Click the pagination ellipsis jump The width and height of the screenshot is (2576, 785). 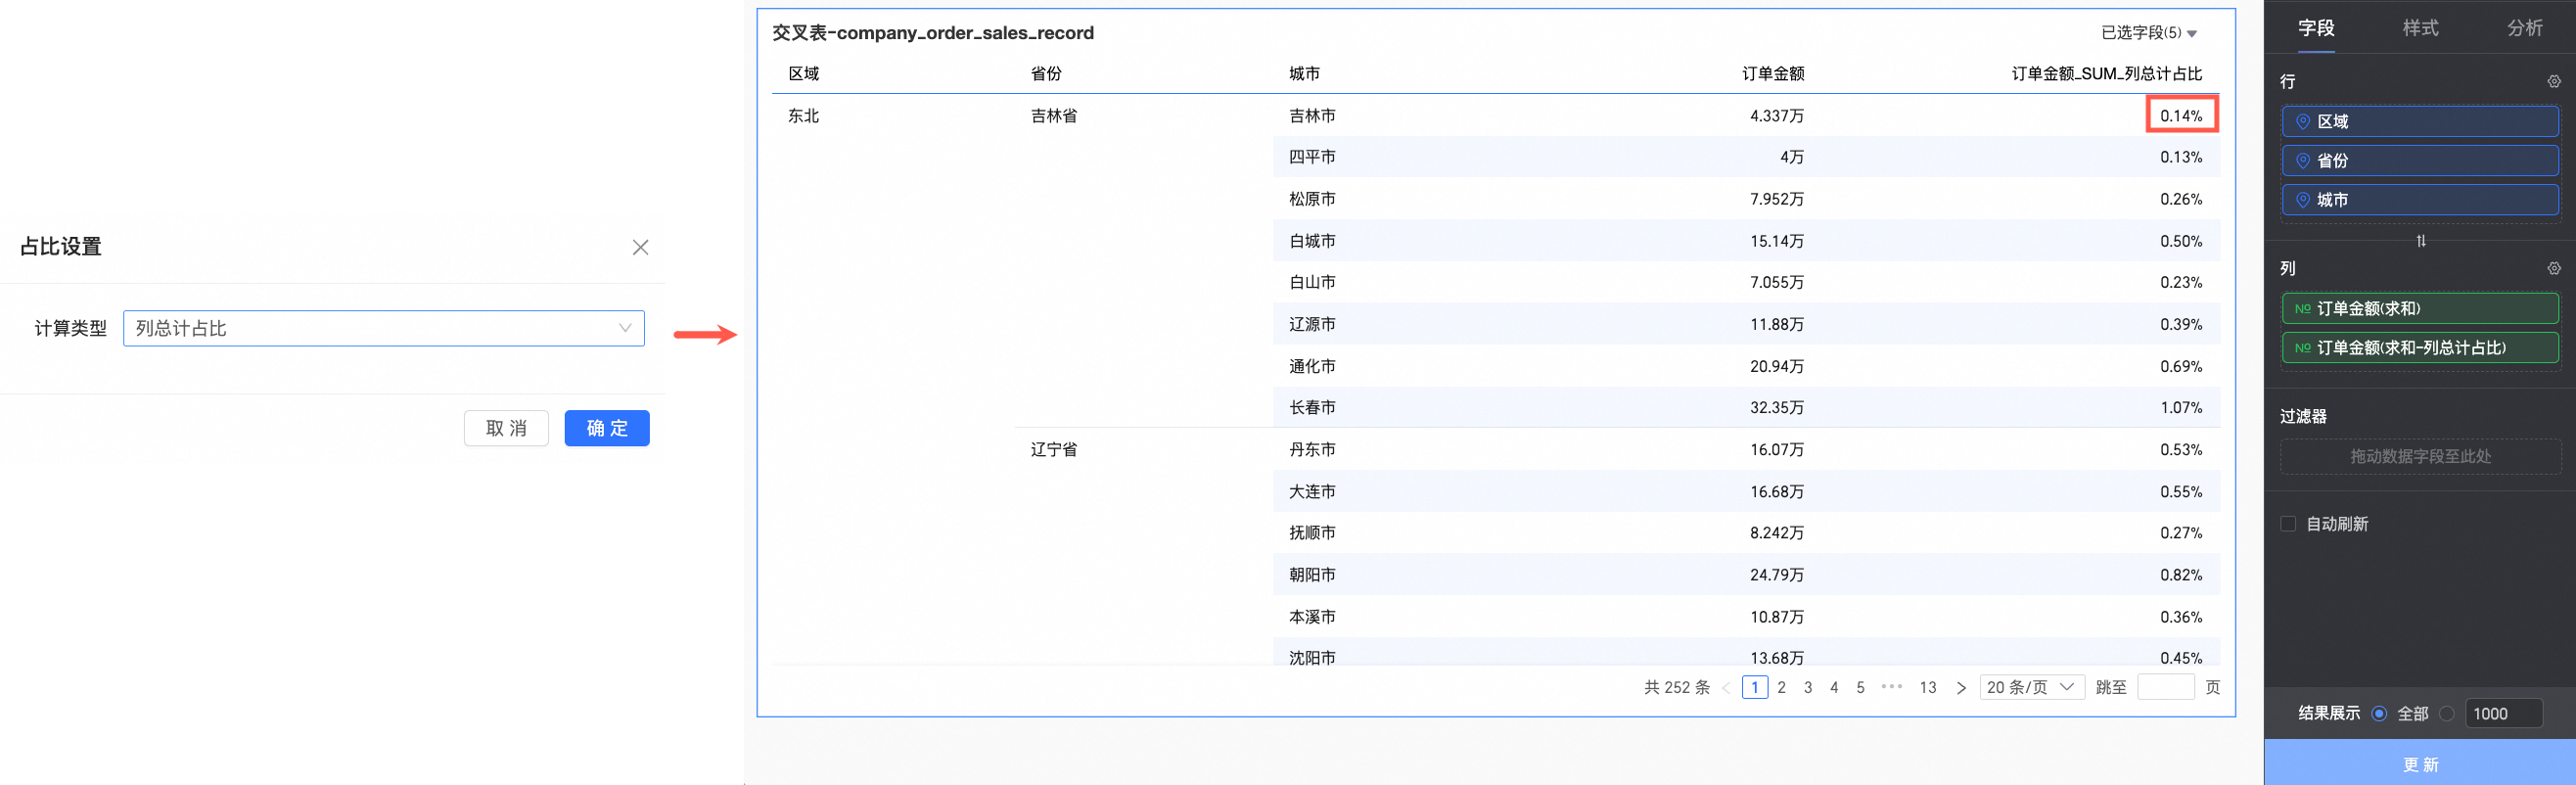[x=1892, y=687]
